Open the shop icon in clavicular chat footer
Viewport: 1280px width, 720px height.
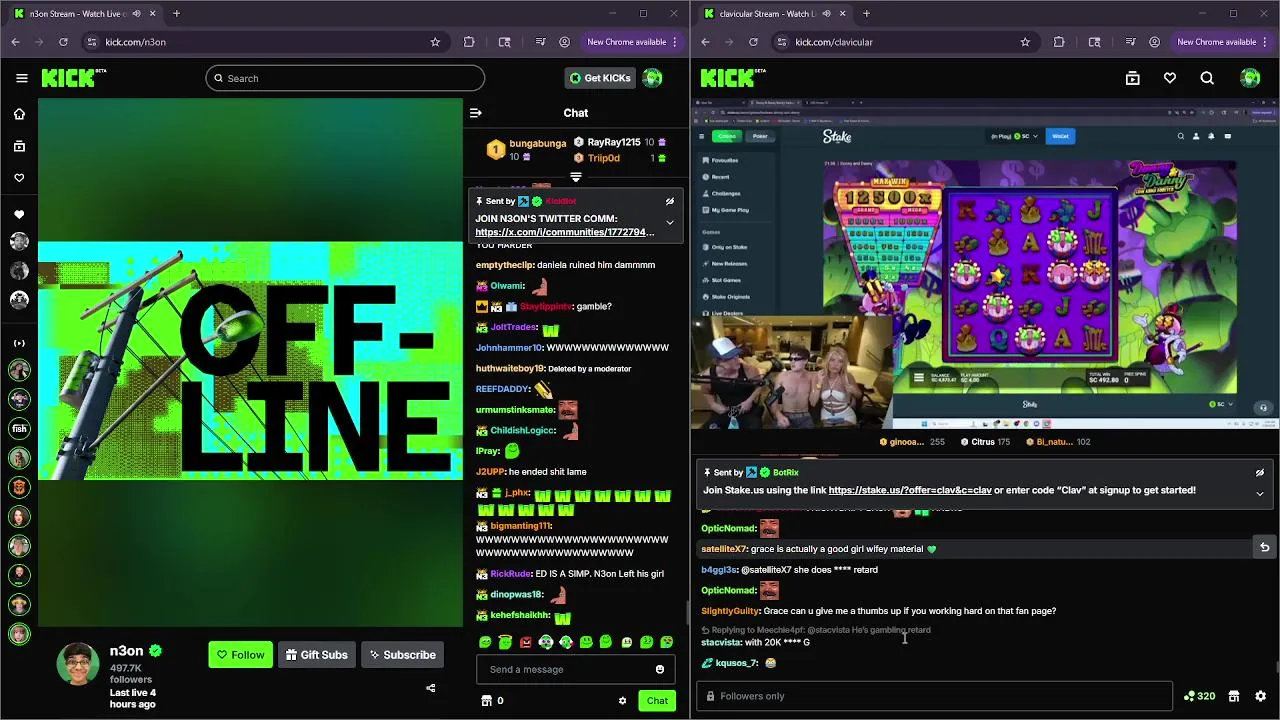tap(1234, 696)
